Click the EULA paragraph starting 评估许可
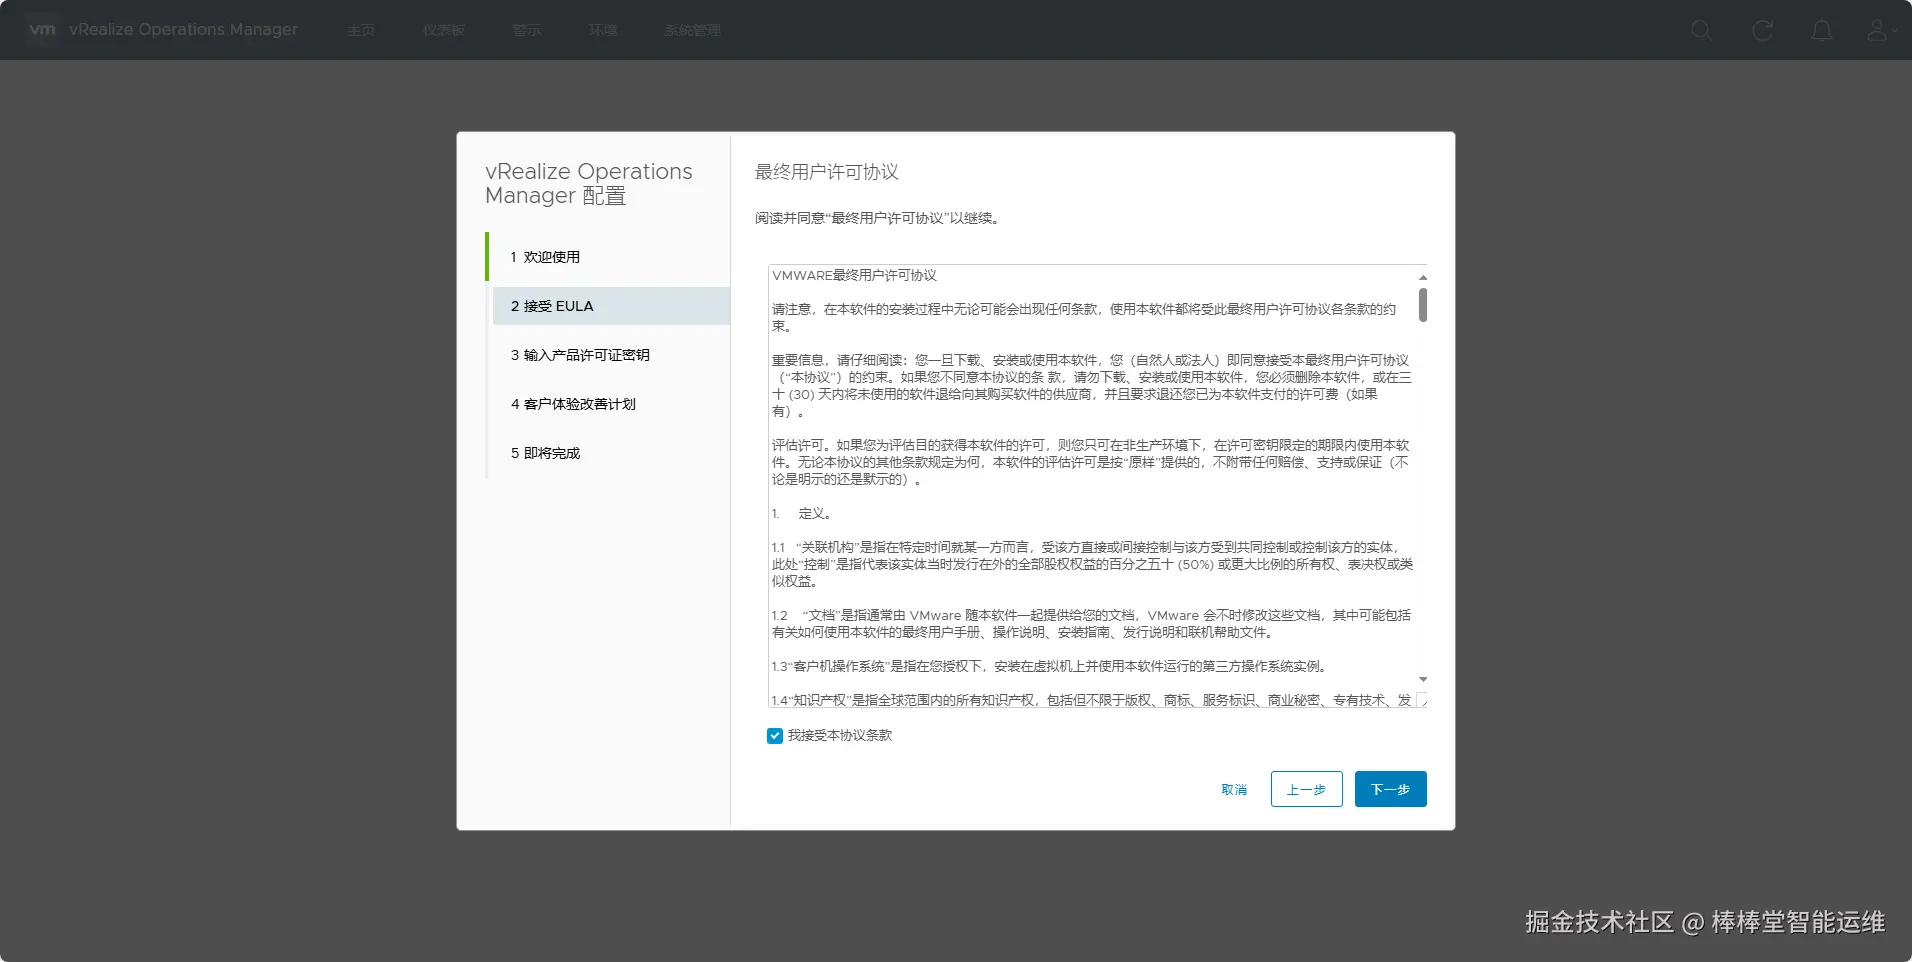Image resolution: width=1912 pixels, height=962 pixels. [x=1090, y=462]
